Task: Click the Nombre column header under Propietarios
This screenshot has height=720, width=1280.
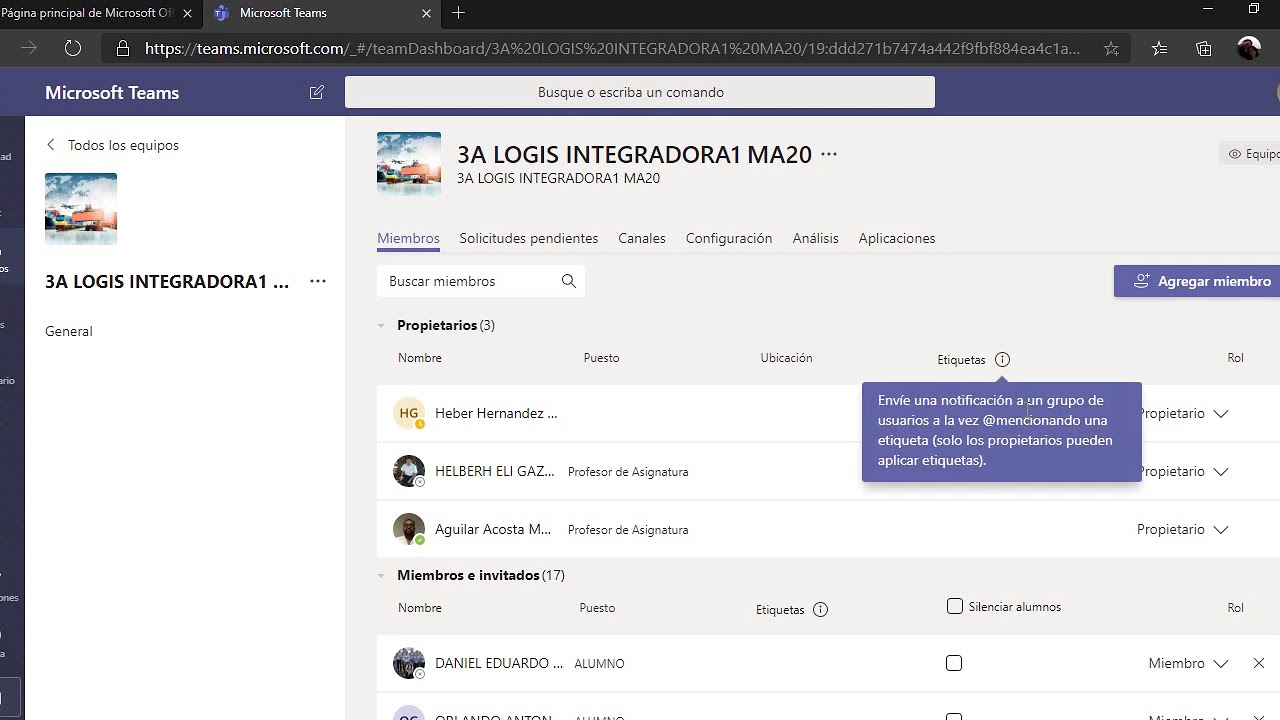Action: pos(420,358)
